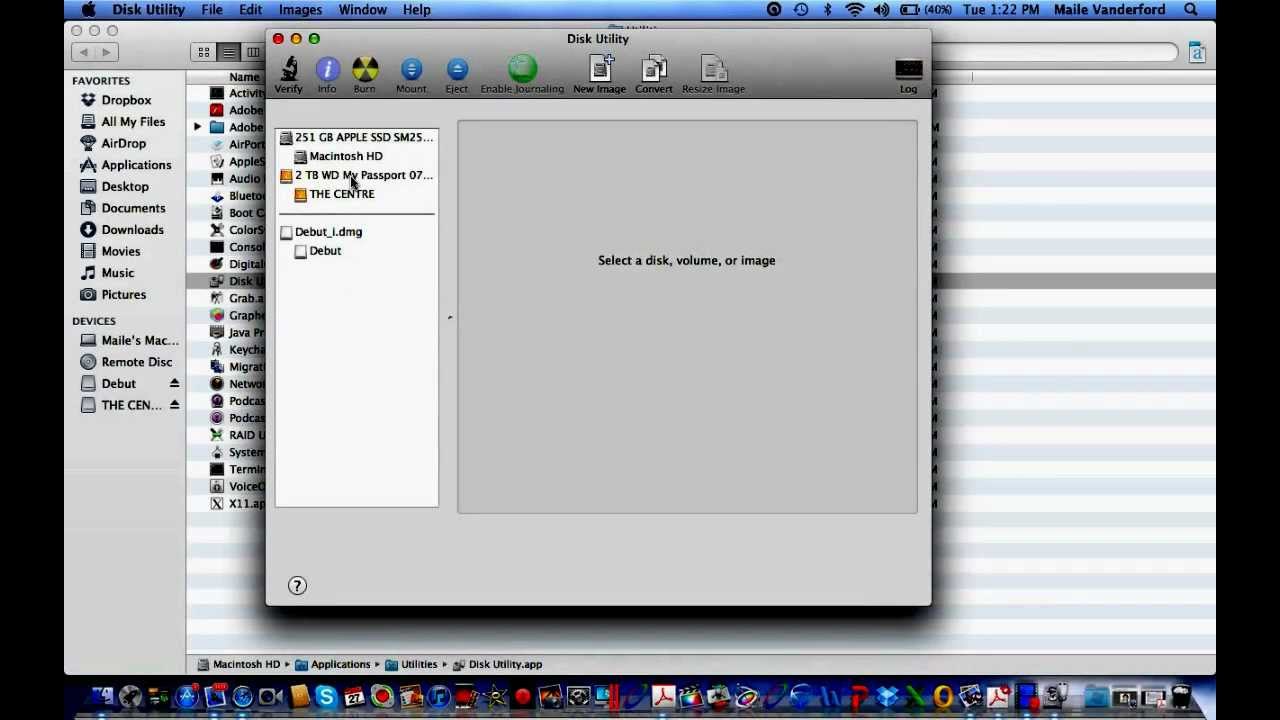Select THE CENTRE volume in Disk Utility
The image size is (1280, 720).
click(x=334, y=194)
